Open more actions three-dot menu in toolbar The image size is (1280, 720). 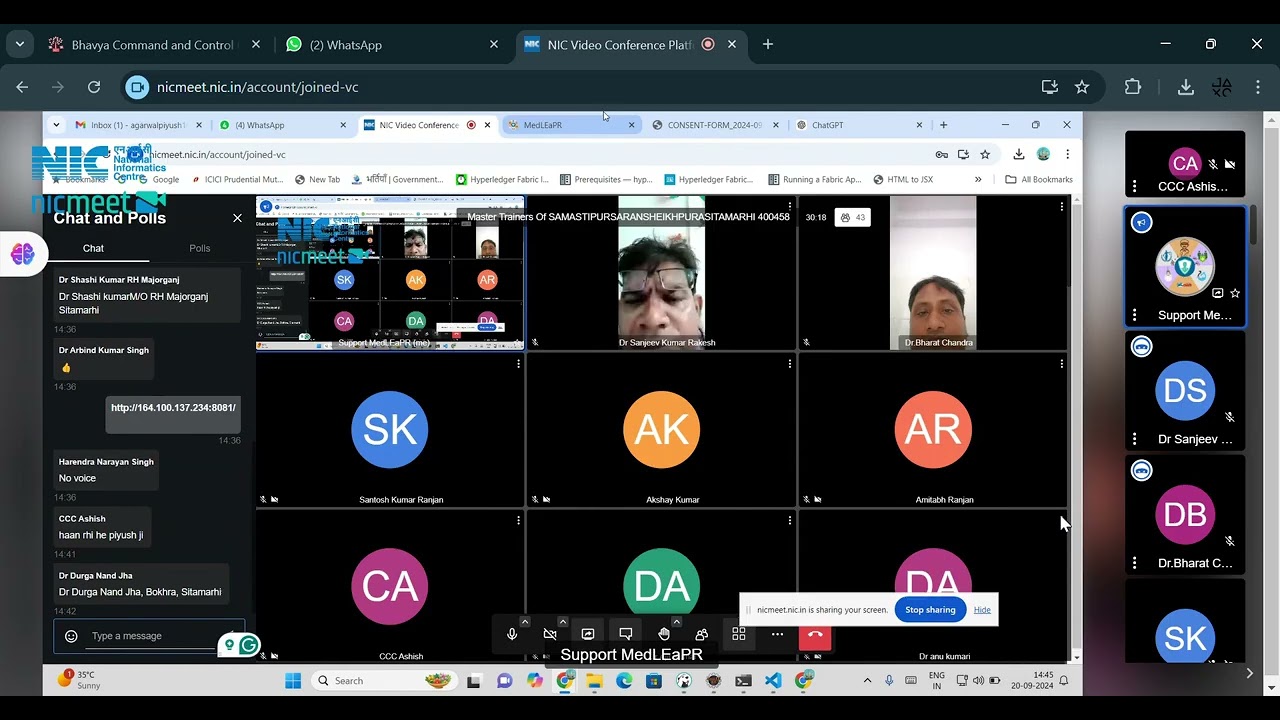pos(777,634)
